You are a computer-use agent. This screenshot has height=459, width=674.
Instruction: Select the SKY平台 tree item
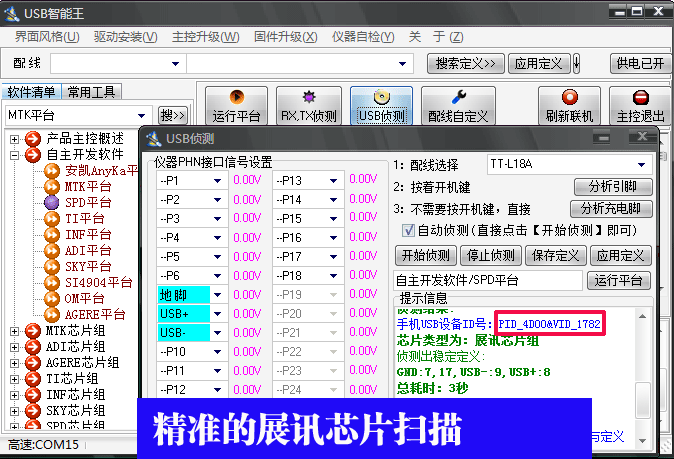pos(88,266)
